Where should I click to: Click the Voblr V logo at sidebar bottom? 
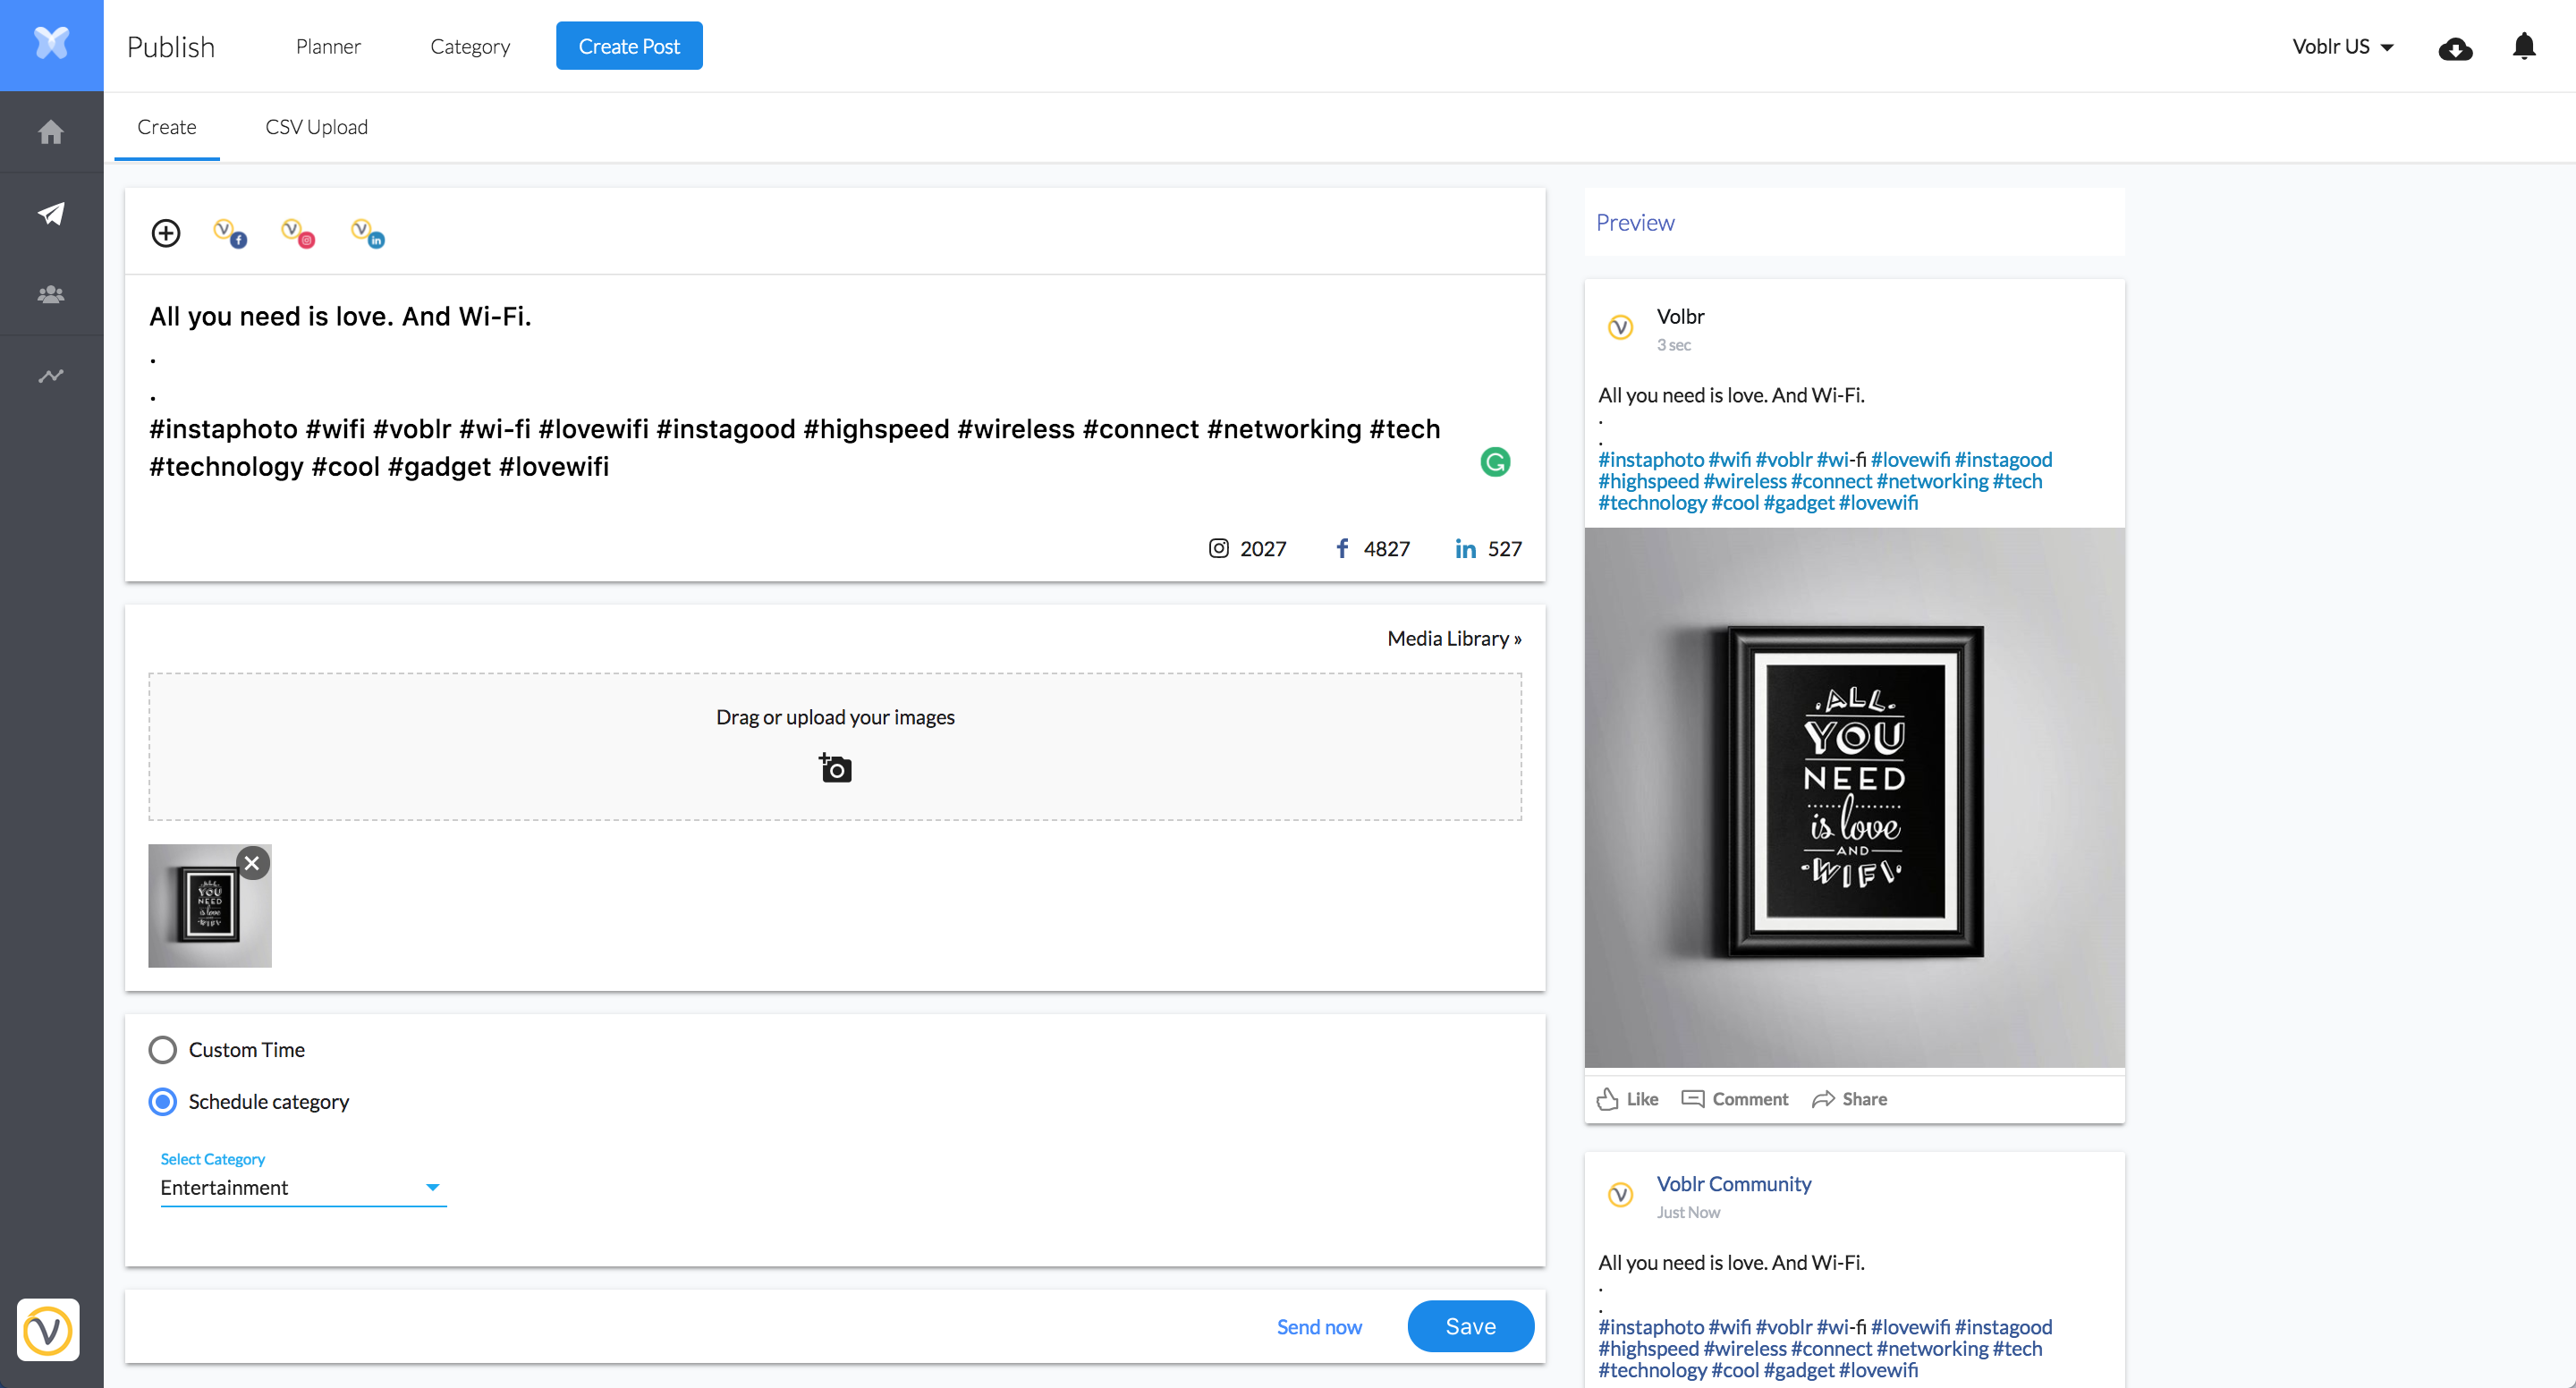[48, 1330]
